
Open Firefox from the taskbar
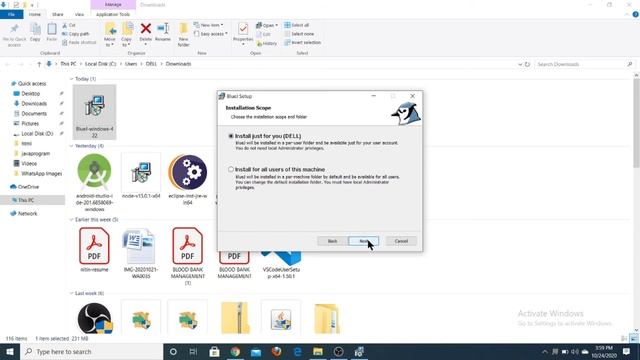pos(276,351)
